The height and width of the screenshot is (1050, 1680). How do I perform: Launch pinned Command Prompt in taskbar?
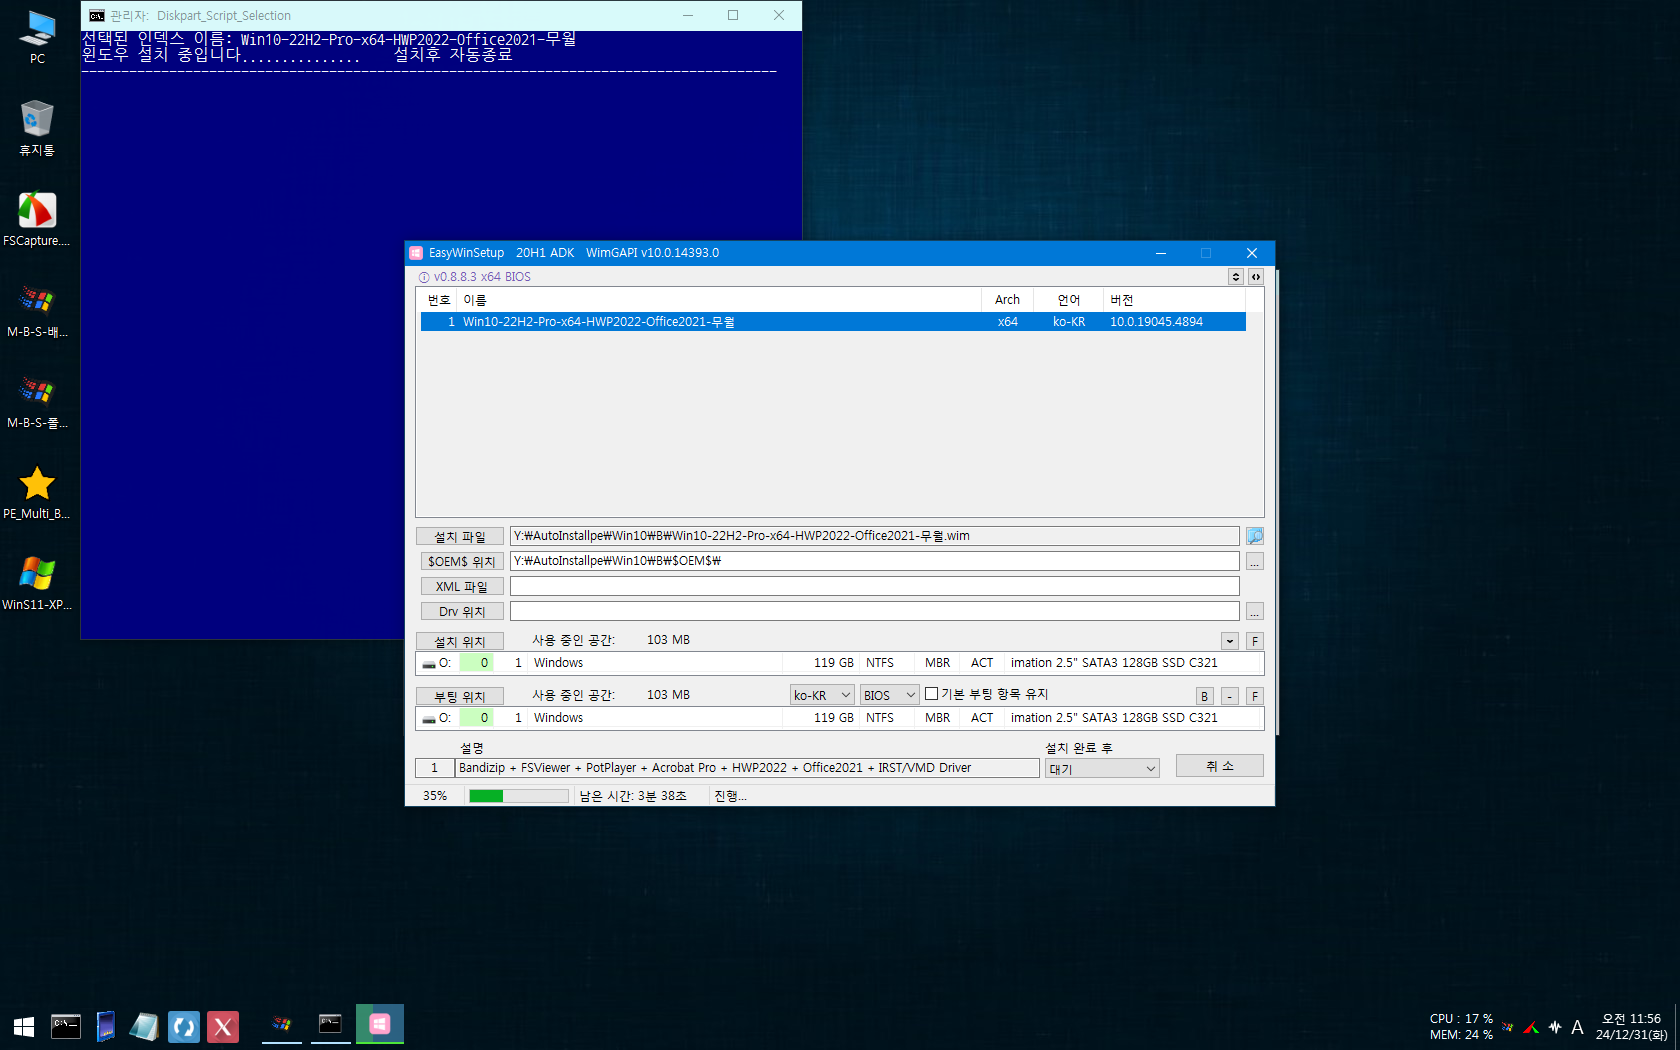point(66,1026)
